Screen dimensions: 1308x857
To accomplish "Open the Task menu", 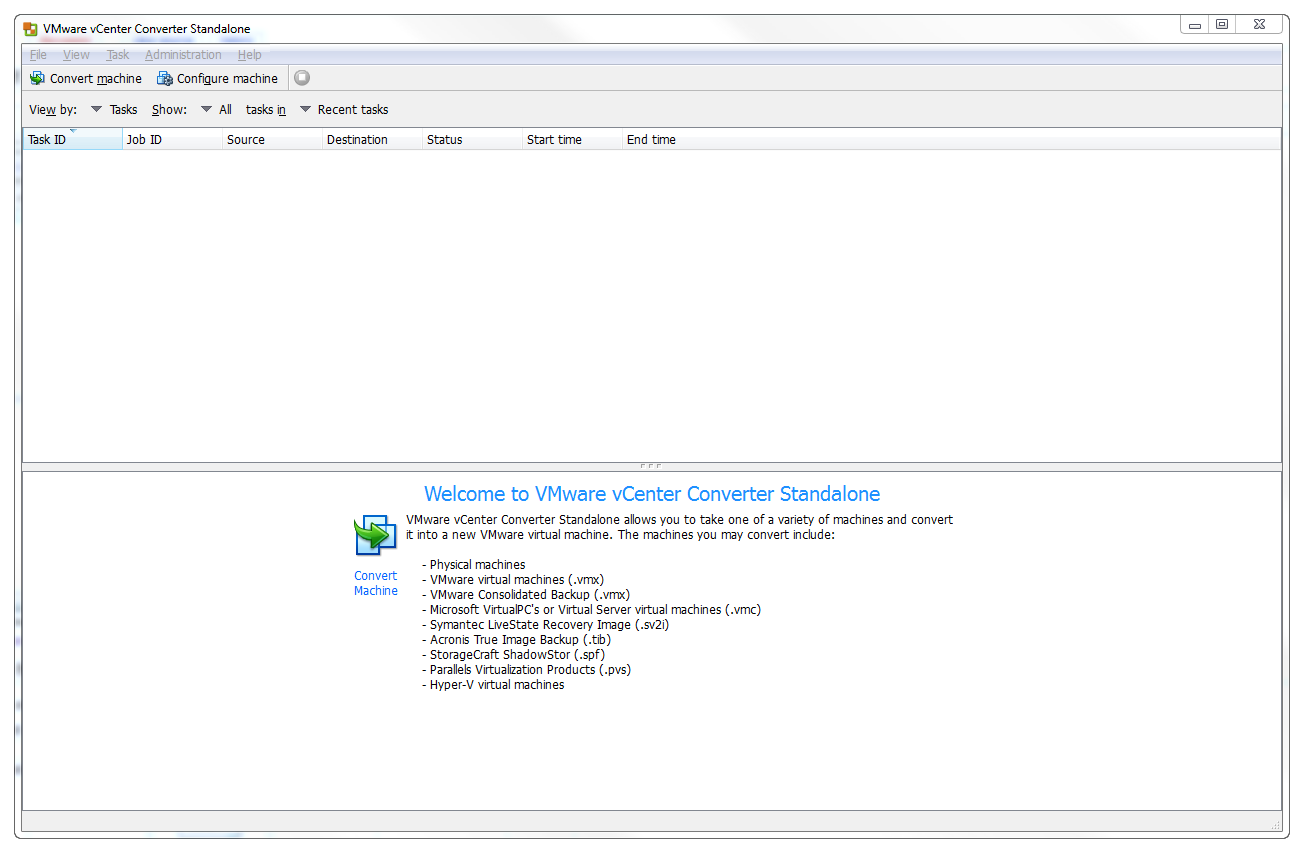I will pos(118,55).
